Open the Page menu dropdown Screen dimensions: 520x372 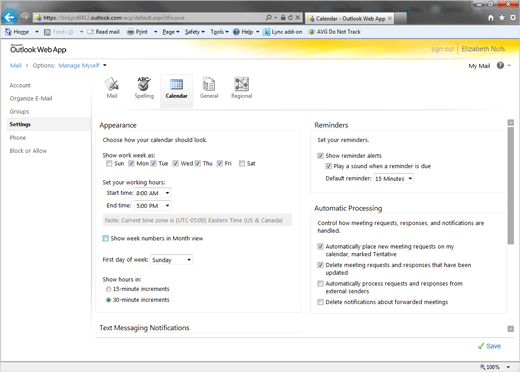[171, 32]
